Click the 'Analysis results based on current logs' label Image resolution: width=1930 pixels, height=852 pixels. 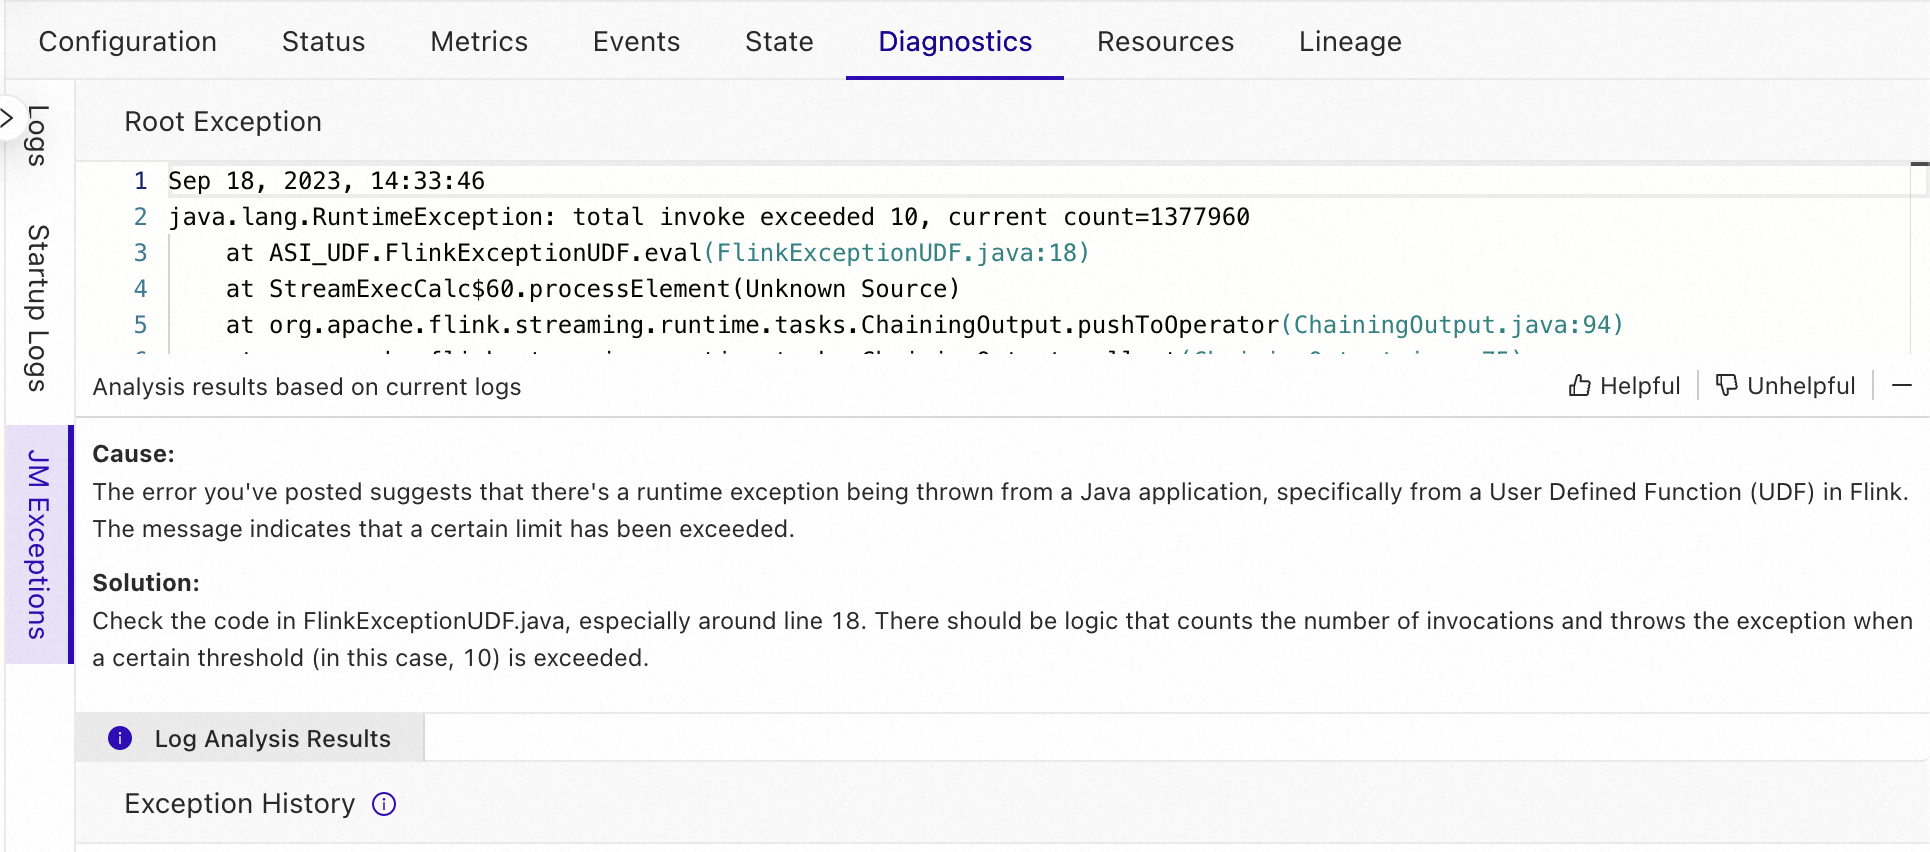coord(307,387)
